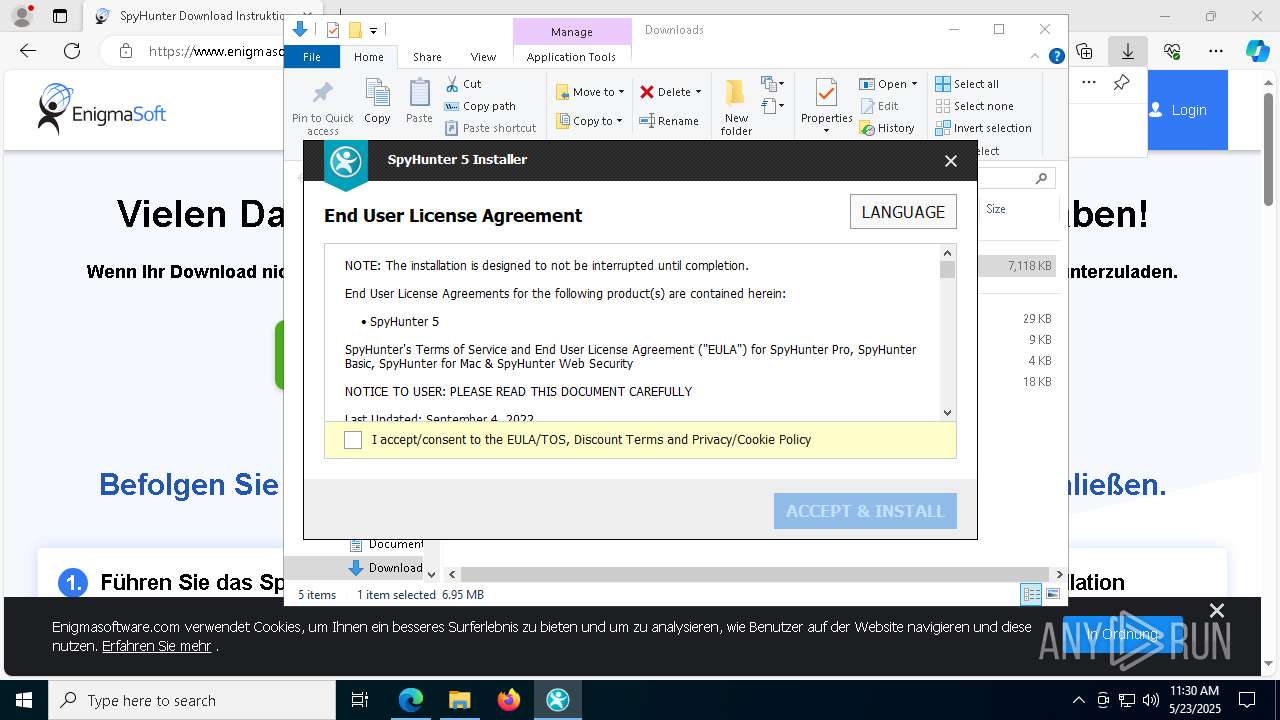Expand Quick Access Toolbar customize dropdown
Viewport: 1280px width, 720px height.
point(373,31)
